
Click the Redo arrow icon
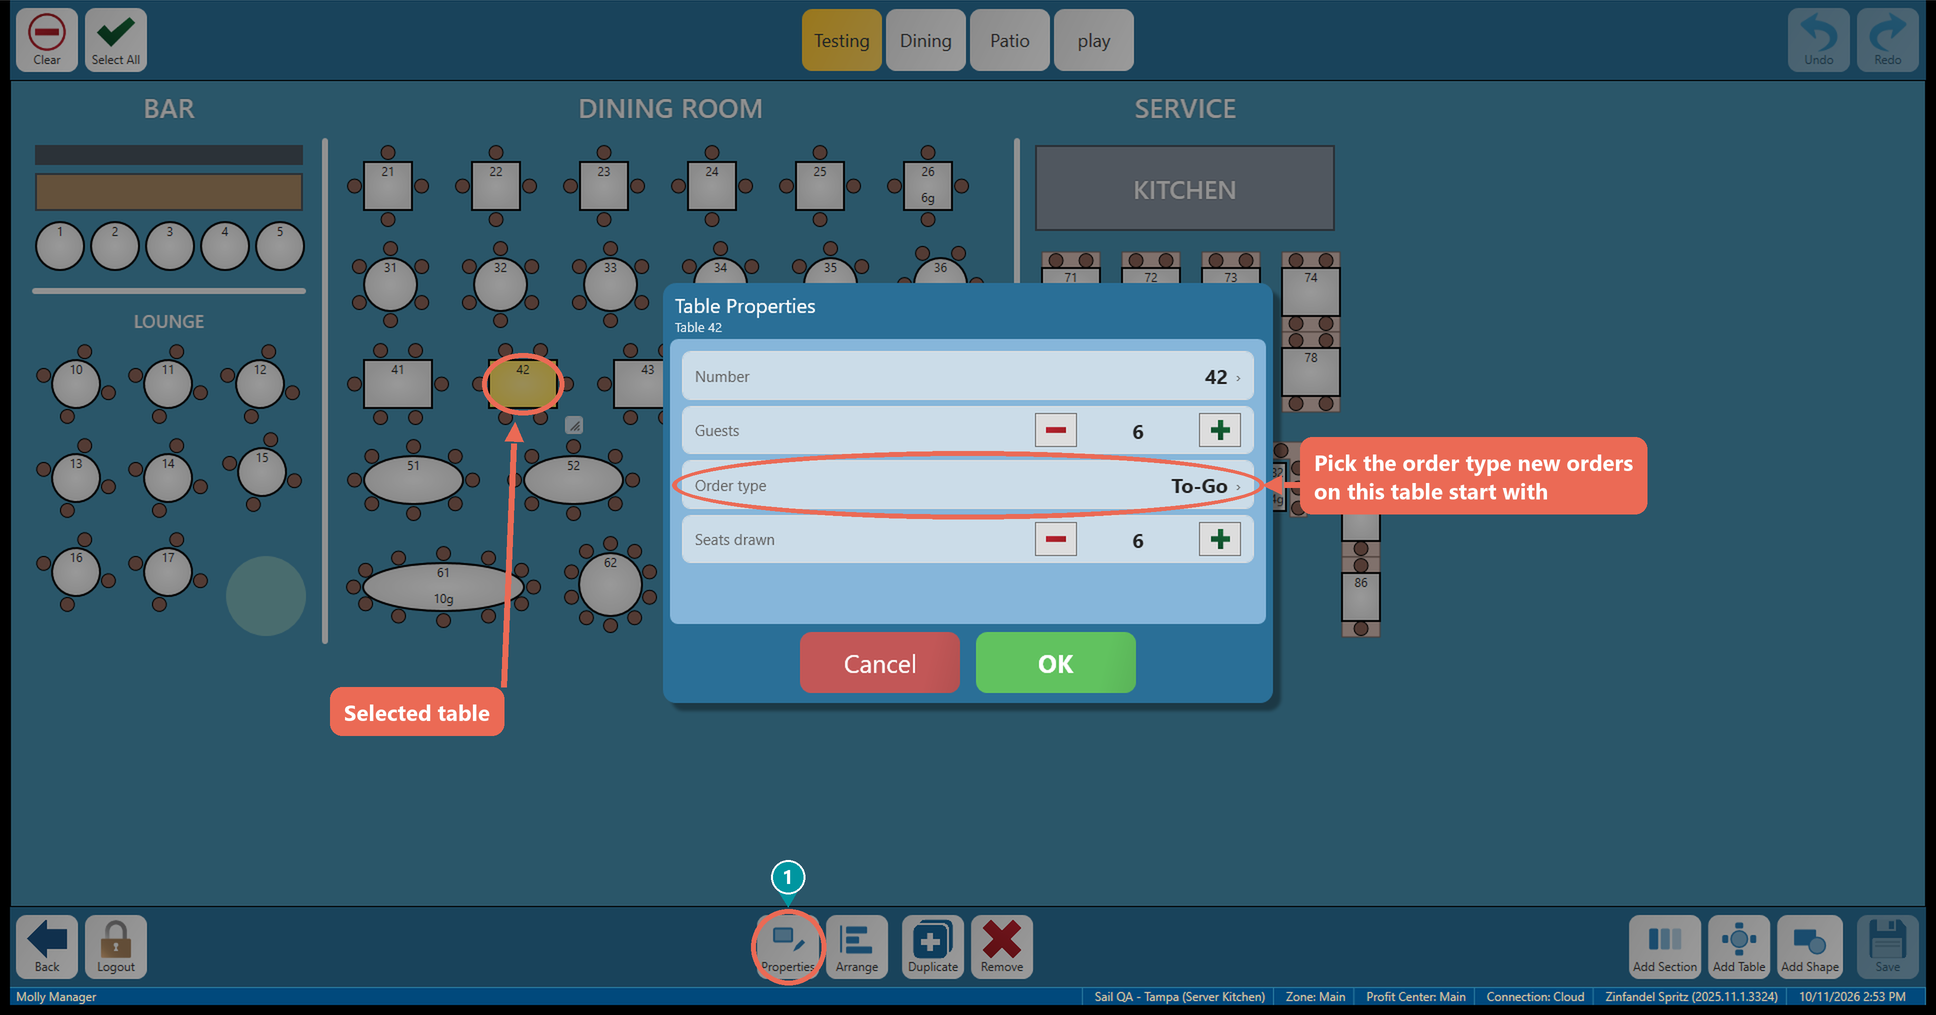(x=1887, y=40)
